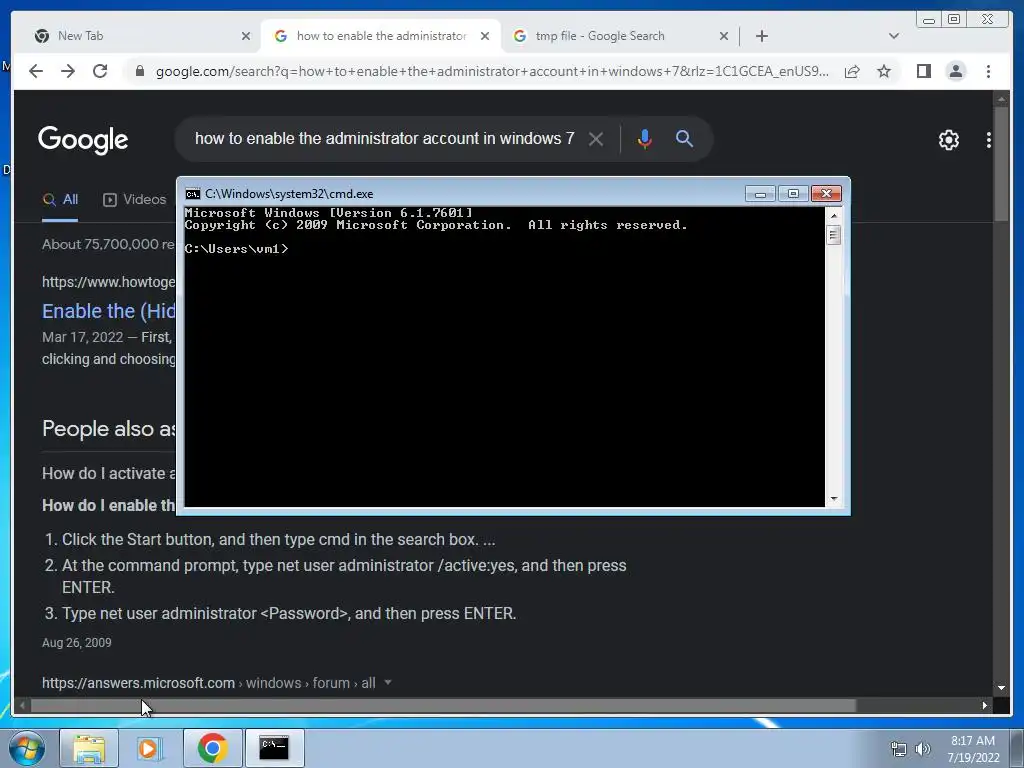This screenshot has height=768, width=1024.
Task: Launch Windows Media Player from taskbar
Action: point(150,748)
